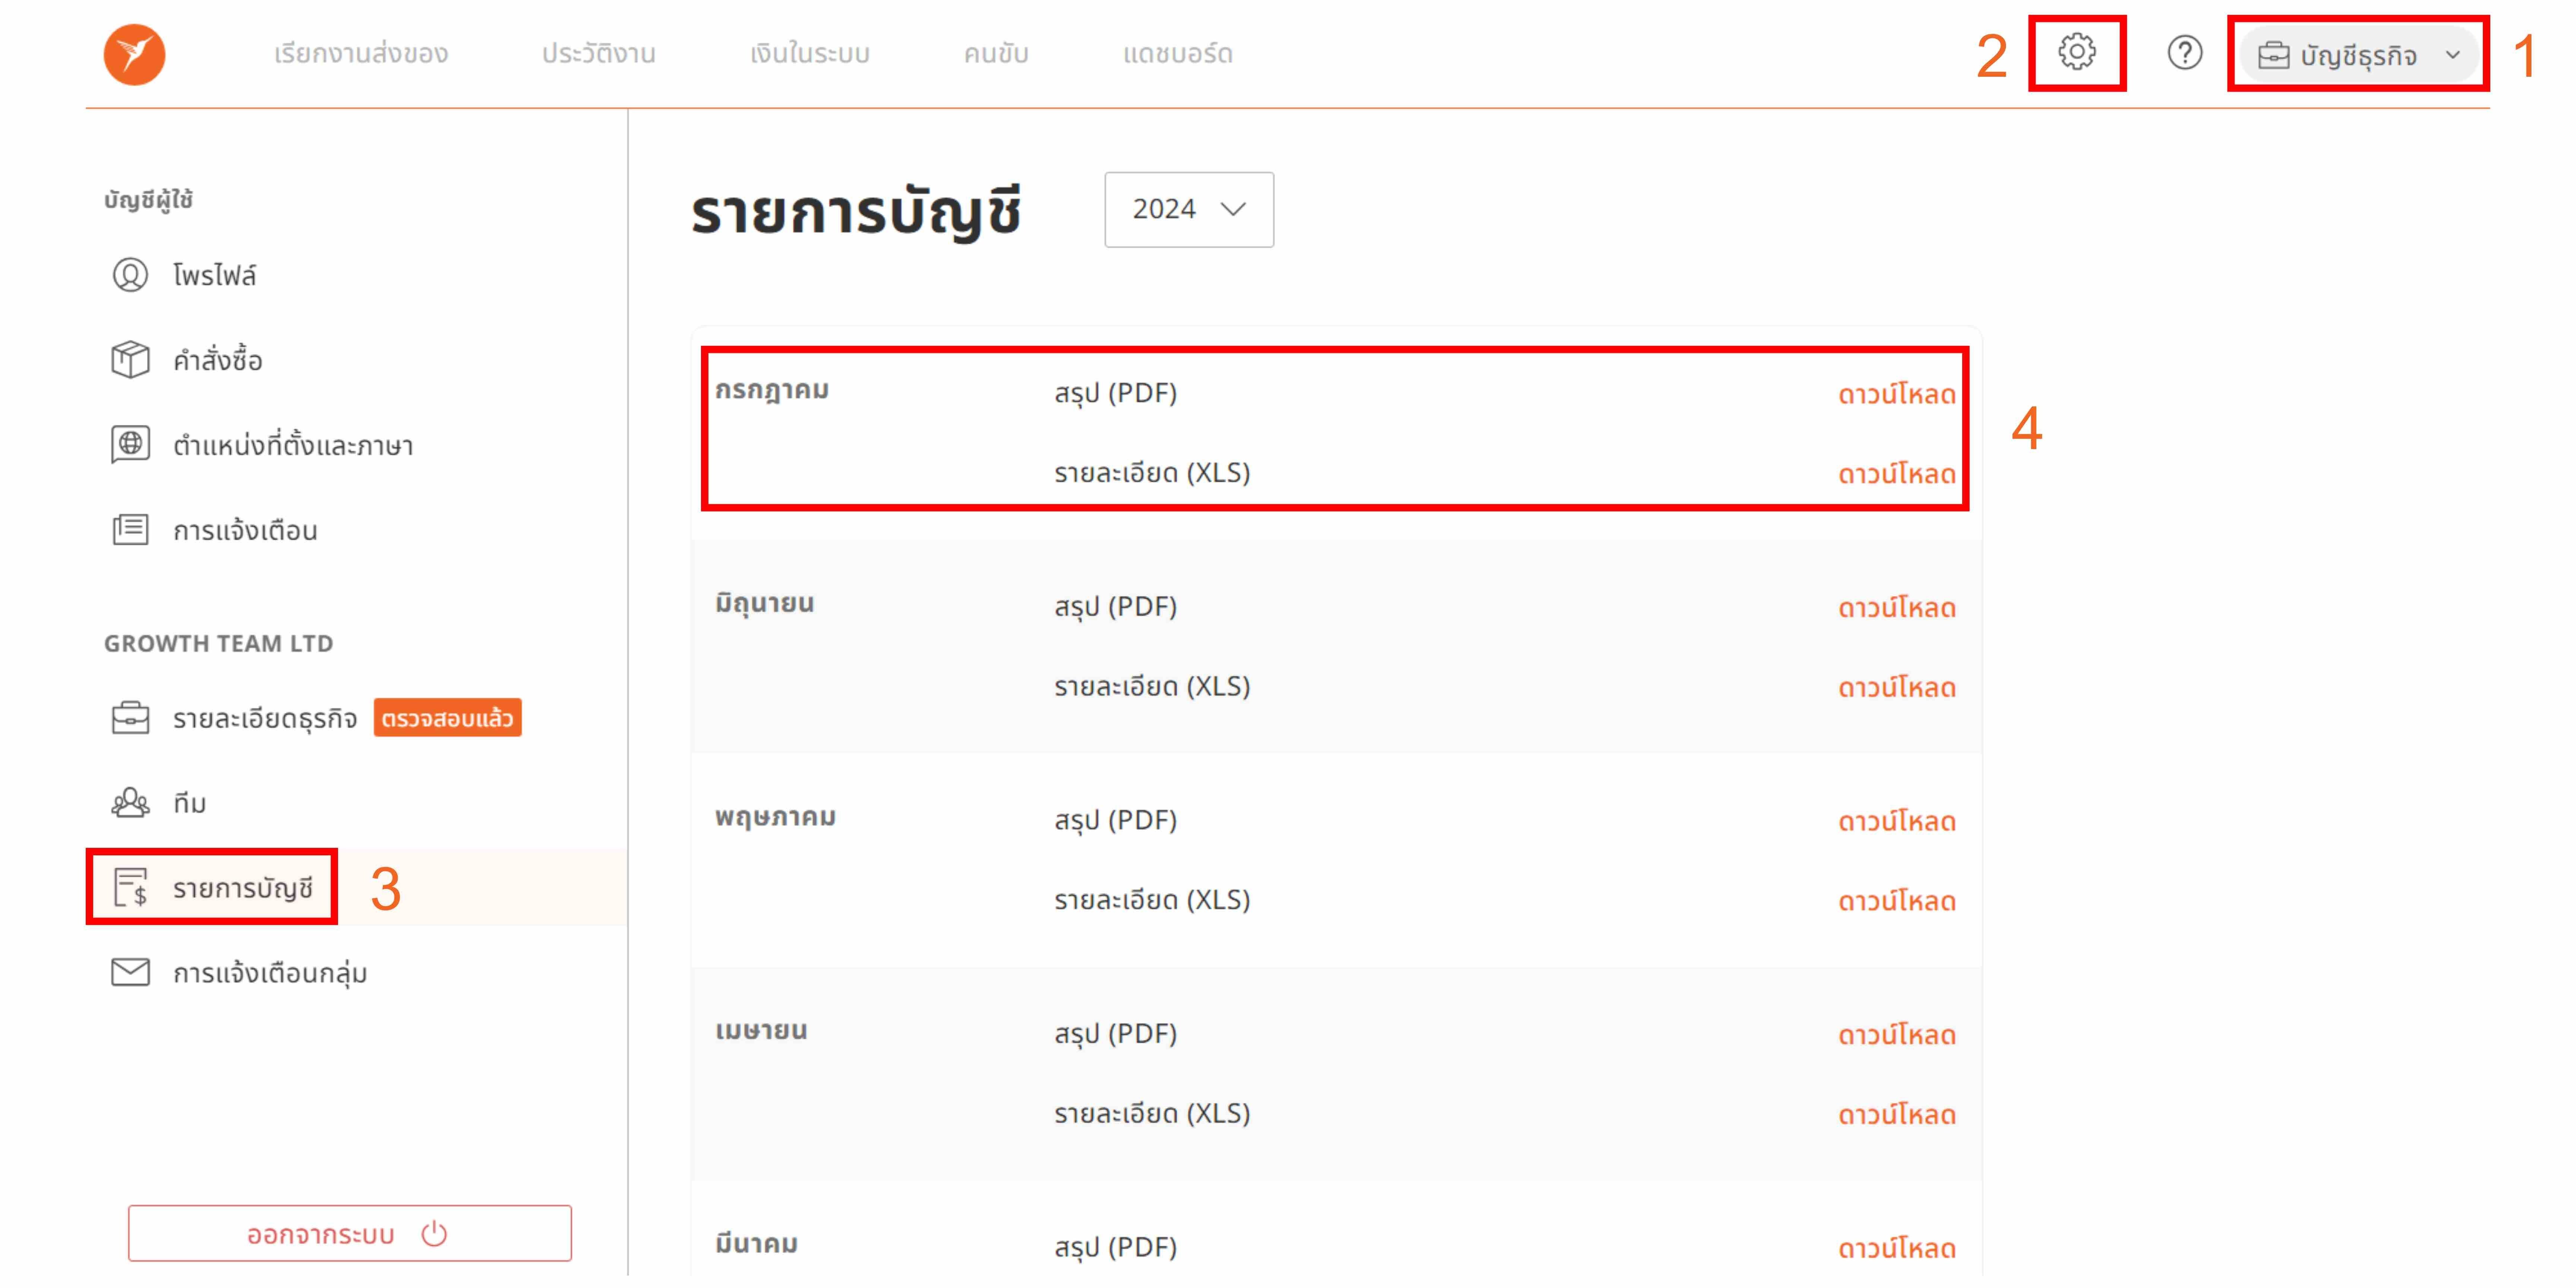2576x1288 pixels.
Task: Download พฤษภาคม details XLS
Action: 1897,901
